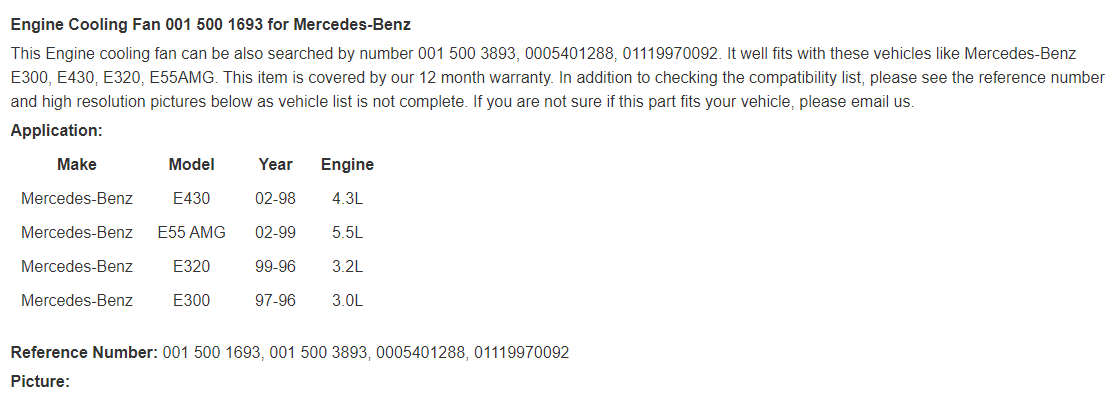Click the E55 AMG model cell

[191, 233]
